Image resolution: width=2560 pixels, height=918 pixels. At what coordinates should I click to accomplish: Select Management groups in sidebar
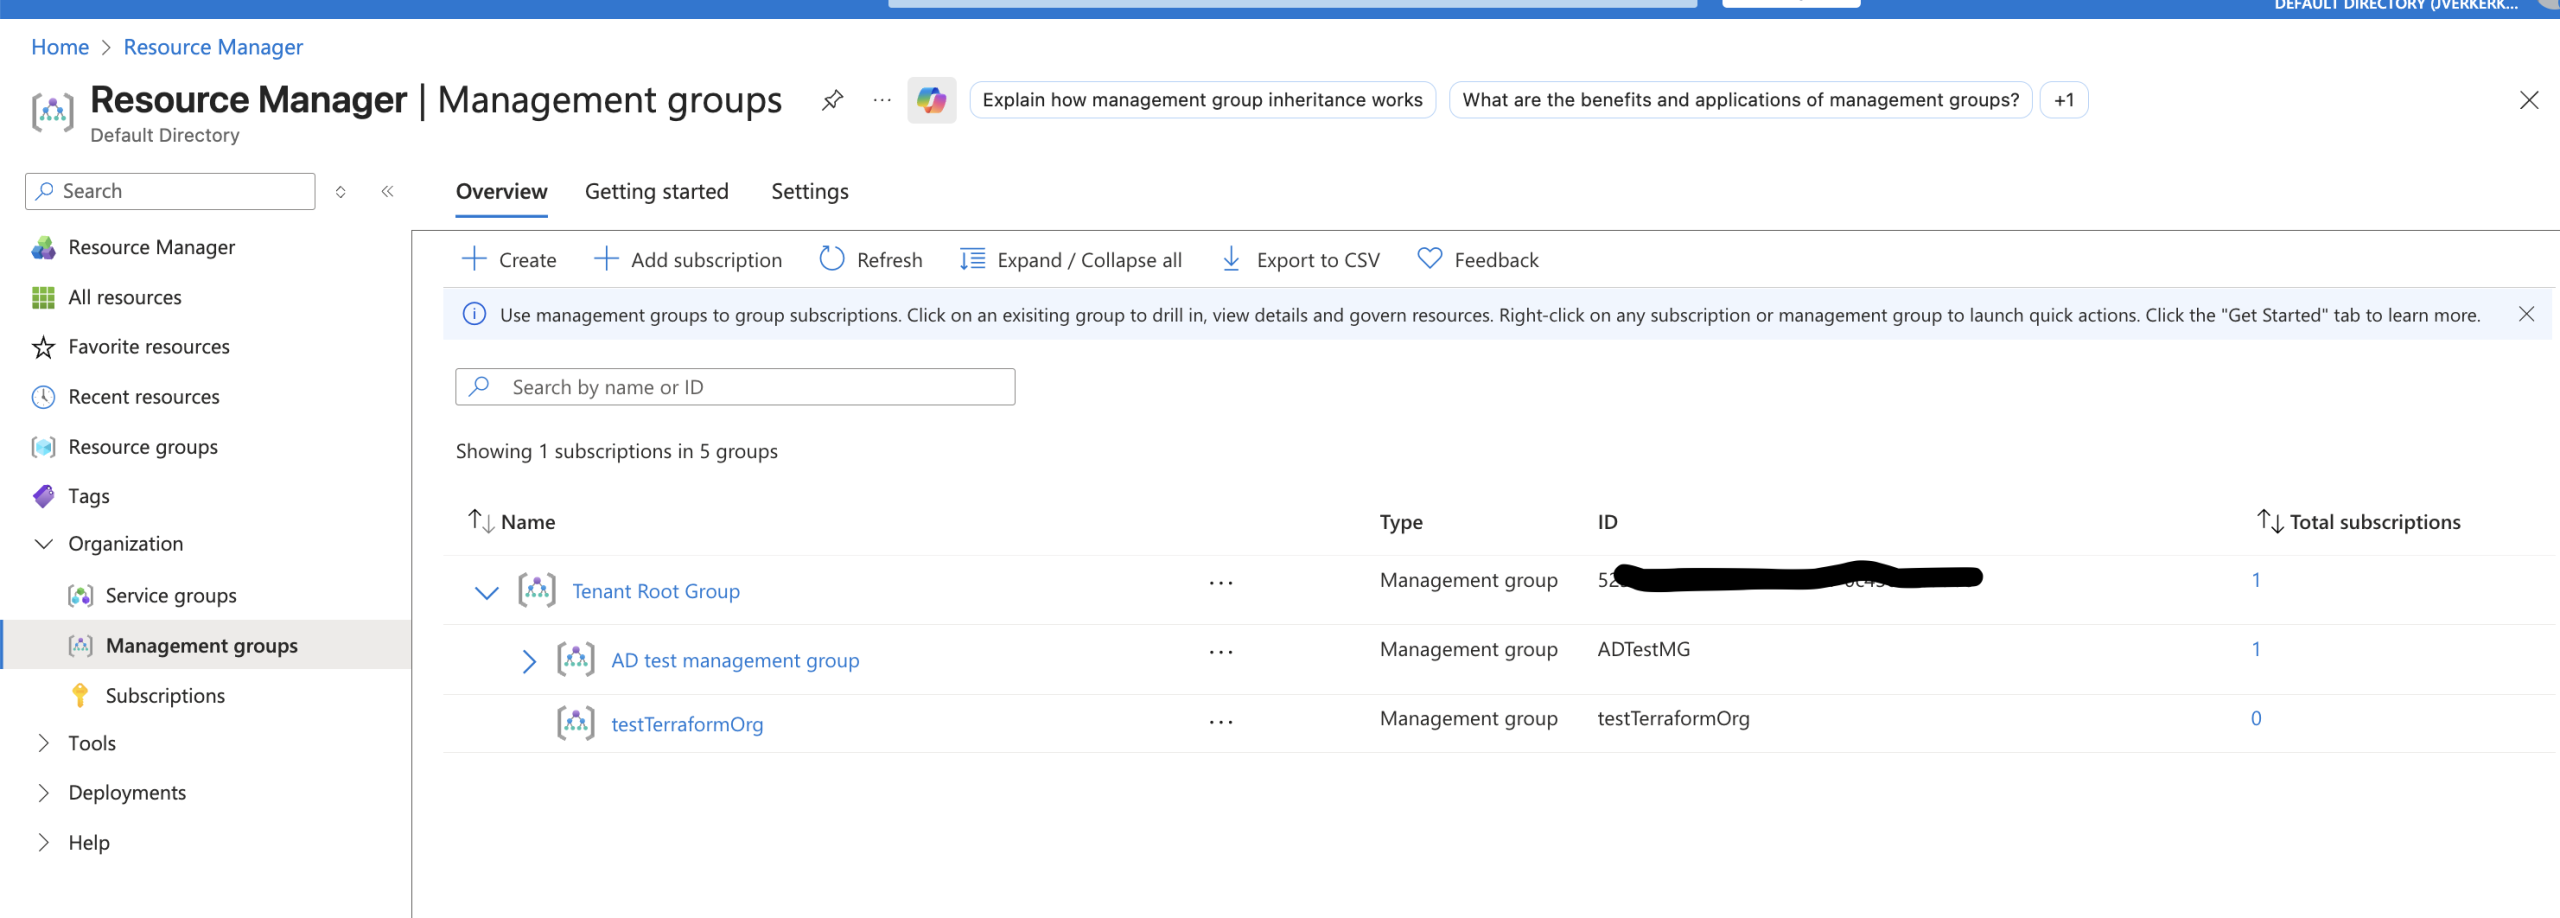click(x=202, y=646)
